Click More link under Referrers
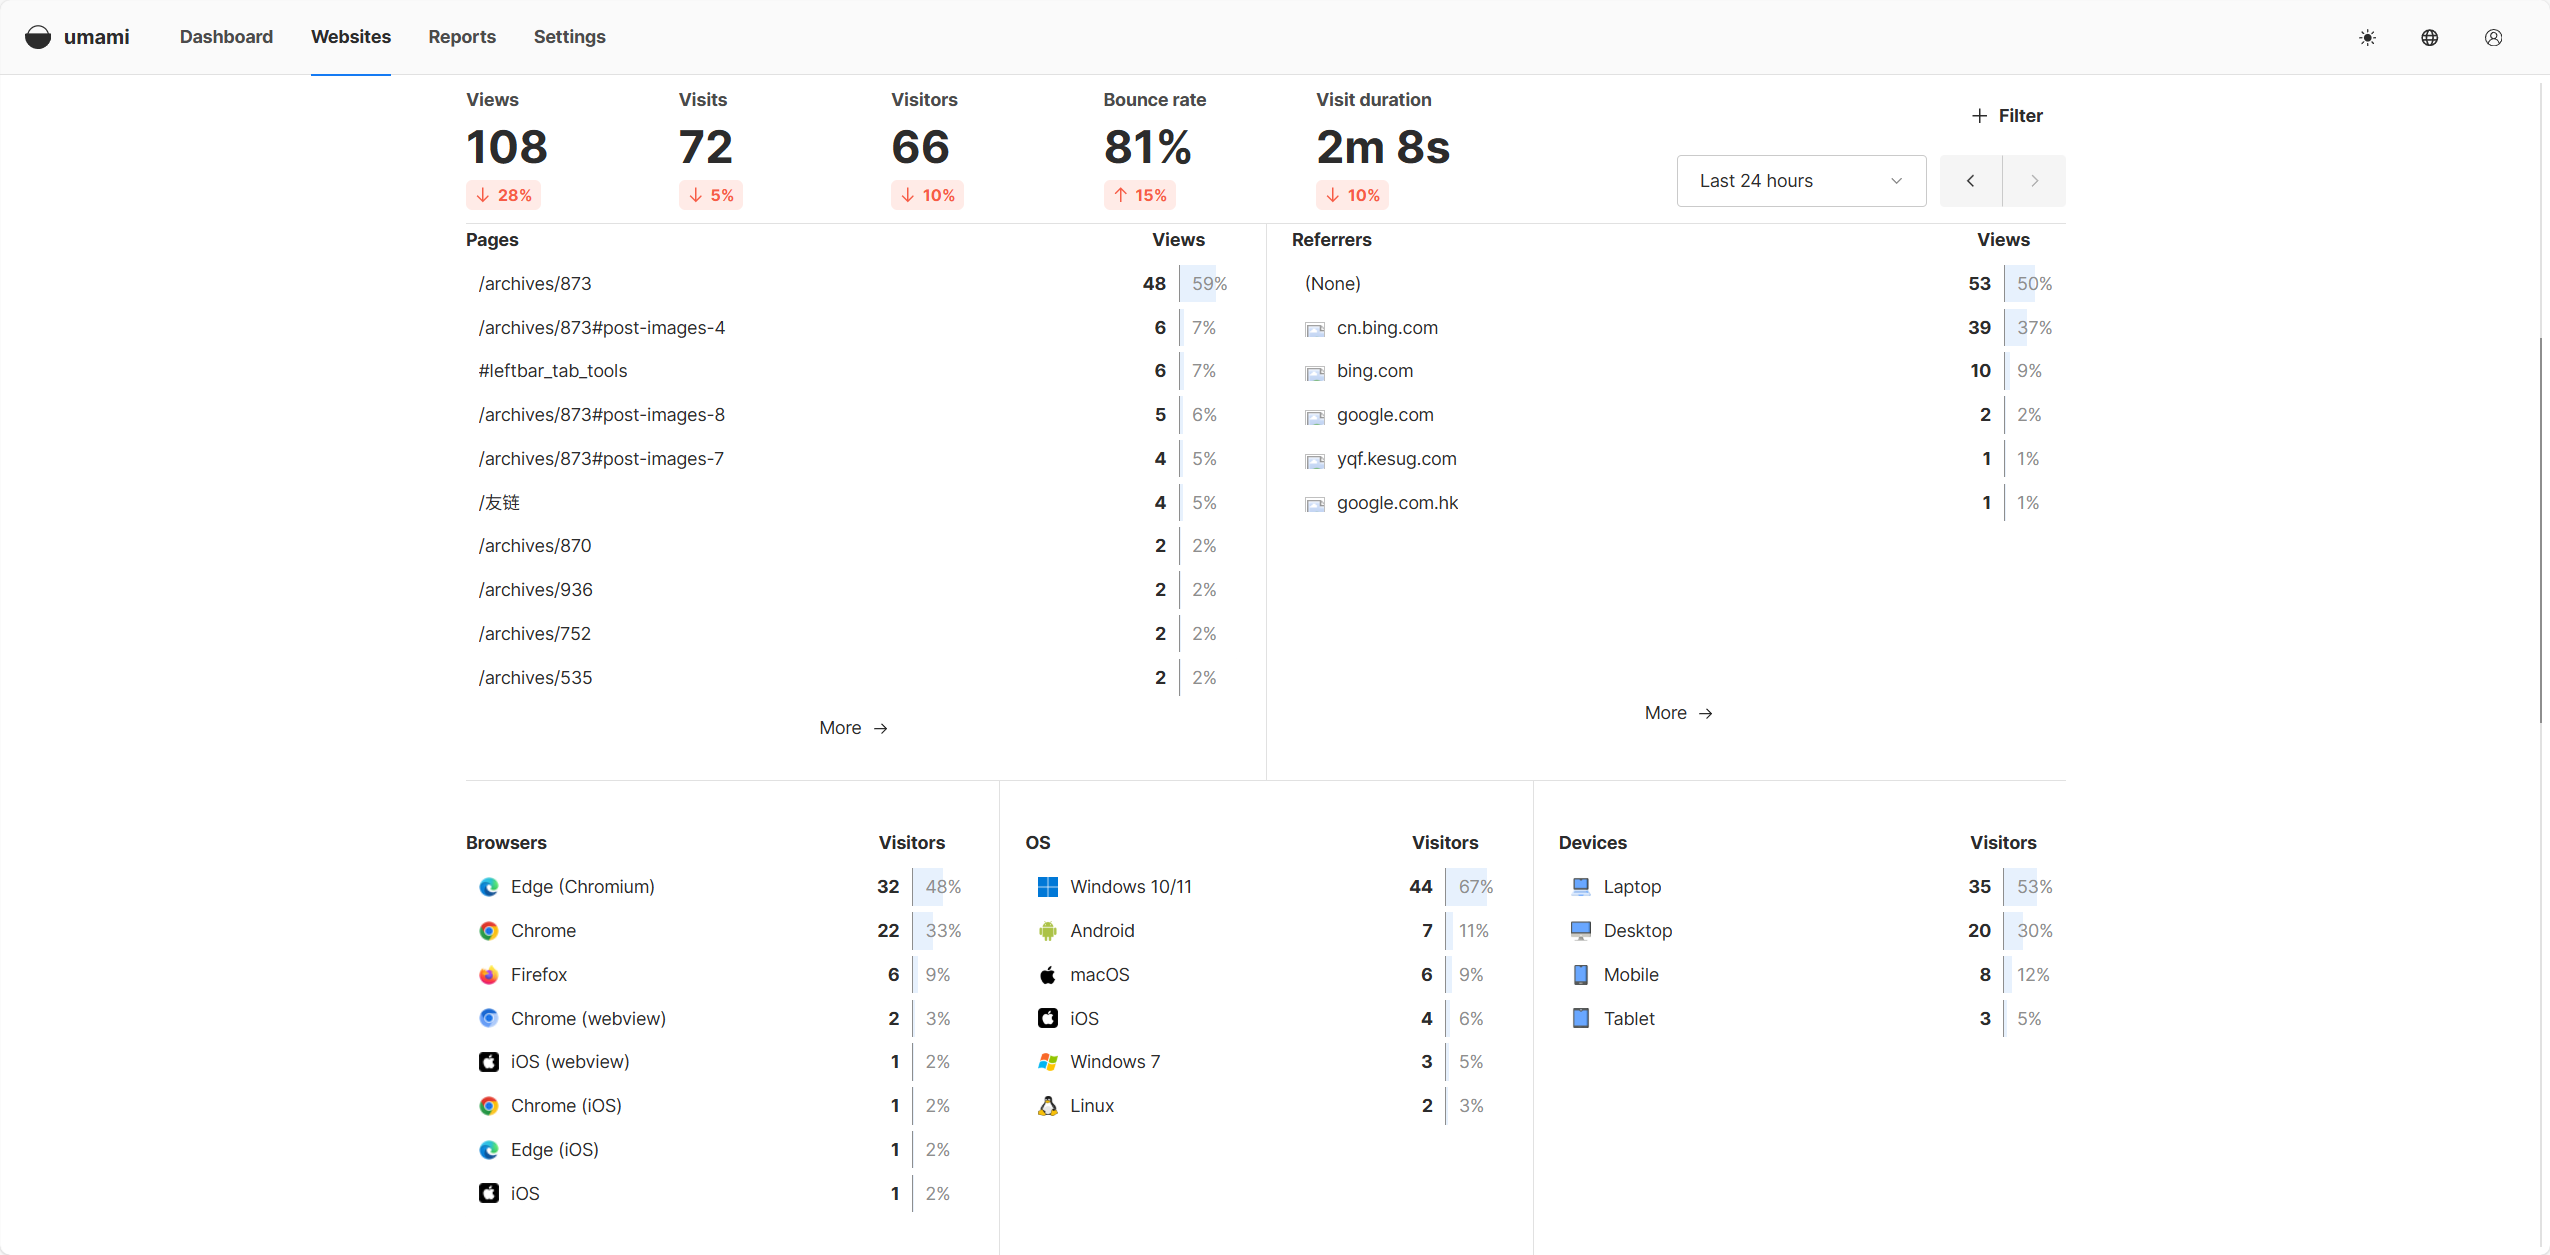 [1678, 713]
